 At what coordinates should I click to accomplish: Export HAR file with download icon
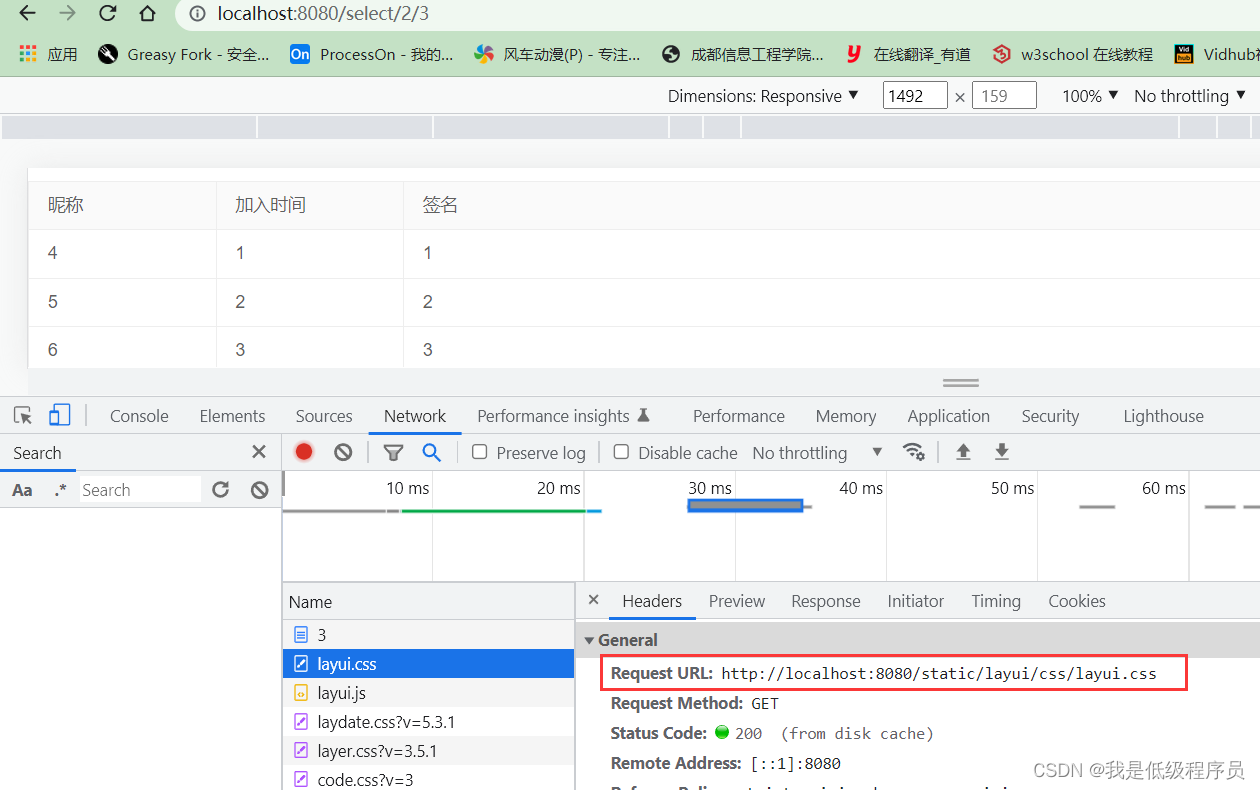tap(1002, 452)
